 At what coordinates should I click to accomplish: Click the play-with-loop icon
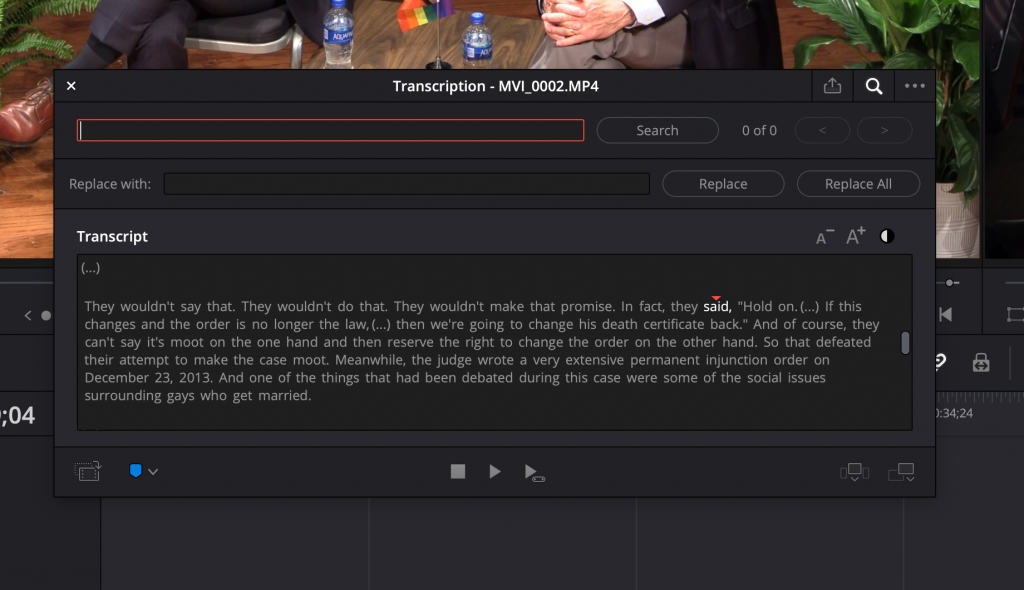(x=534, y=472)
